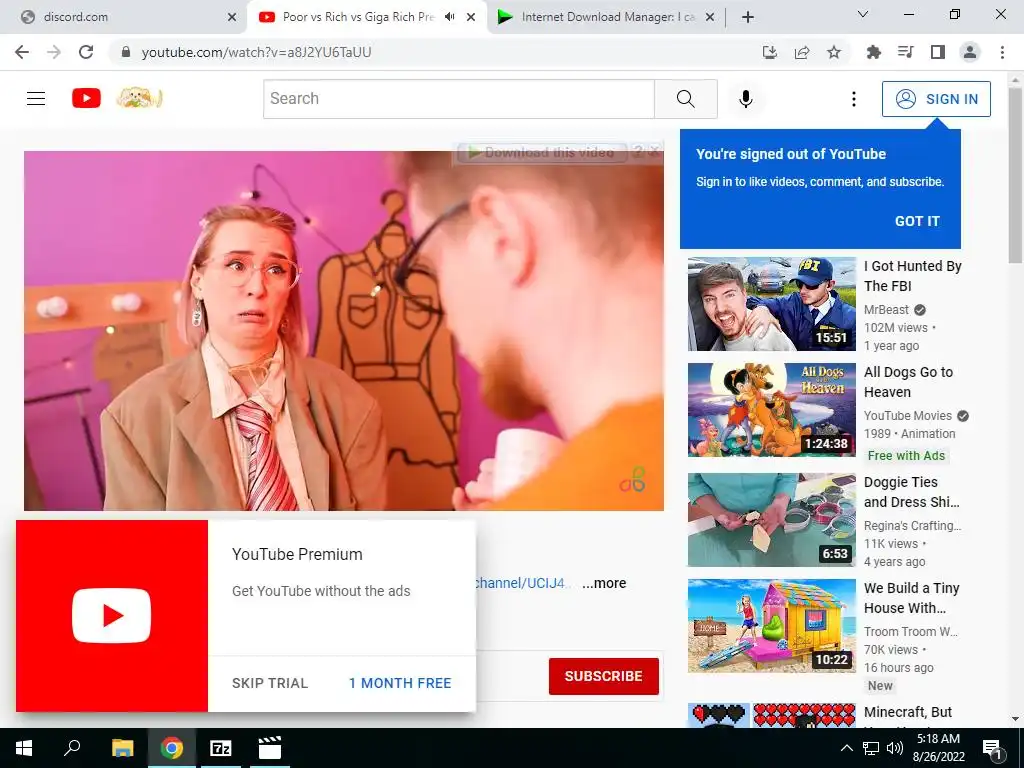
Task: Open media controls icon in toolbar
Action: 906,52
